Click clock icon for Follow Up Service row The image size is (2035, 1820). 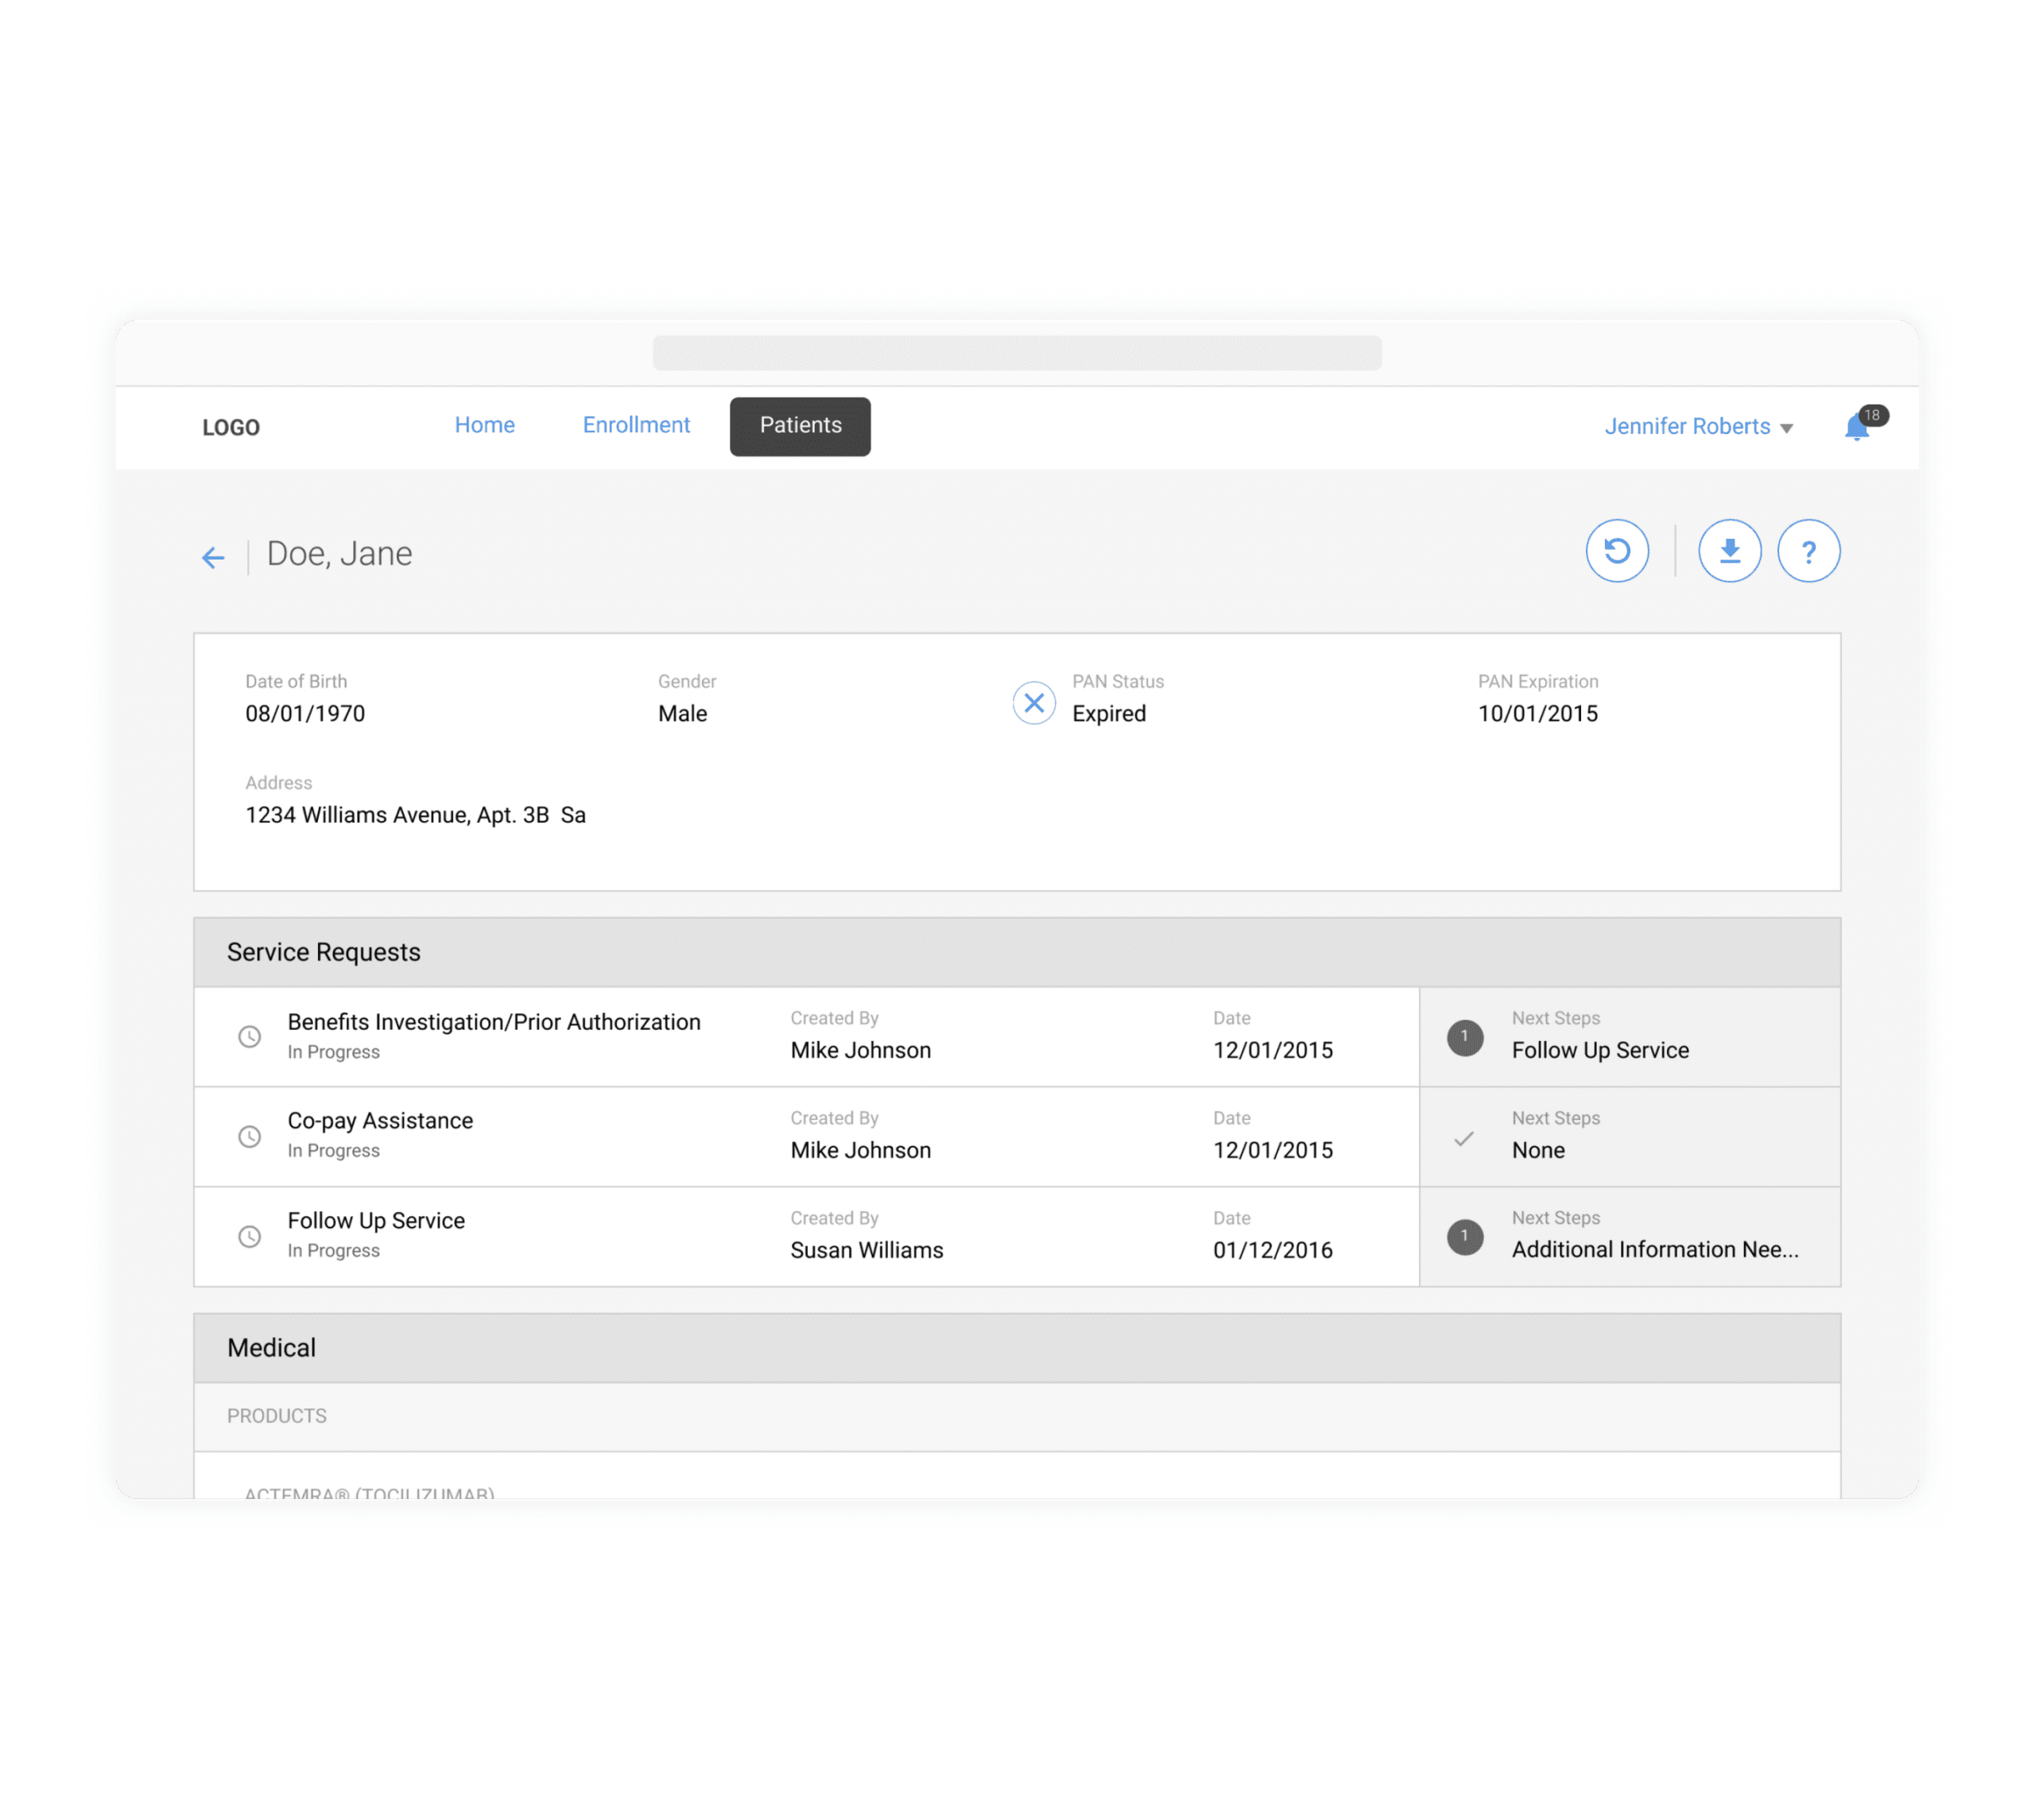pyautogui.click(x=250, y=1237)
